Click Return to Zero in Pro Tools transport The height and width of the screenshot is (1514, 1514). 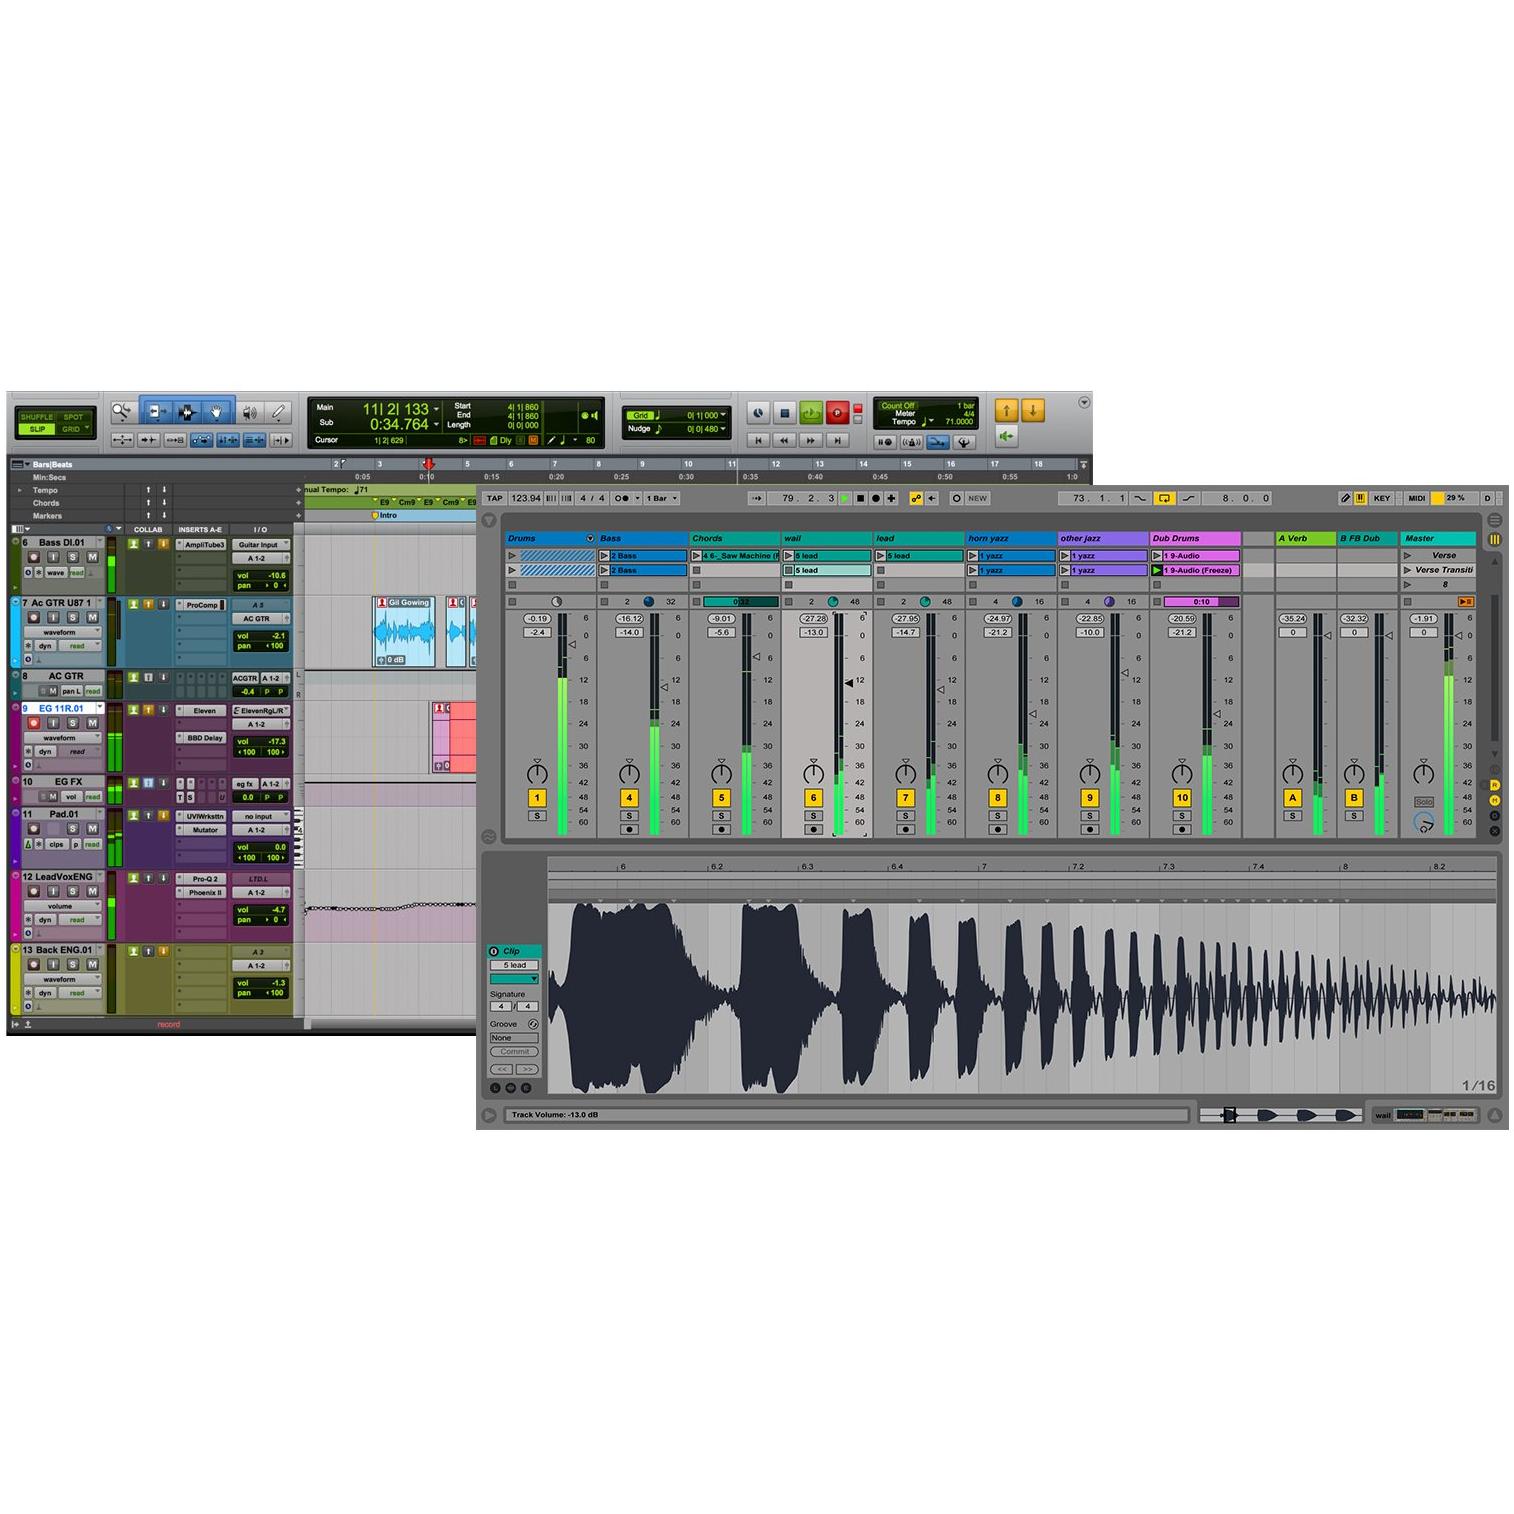(759, 440)
